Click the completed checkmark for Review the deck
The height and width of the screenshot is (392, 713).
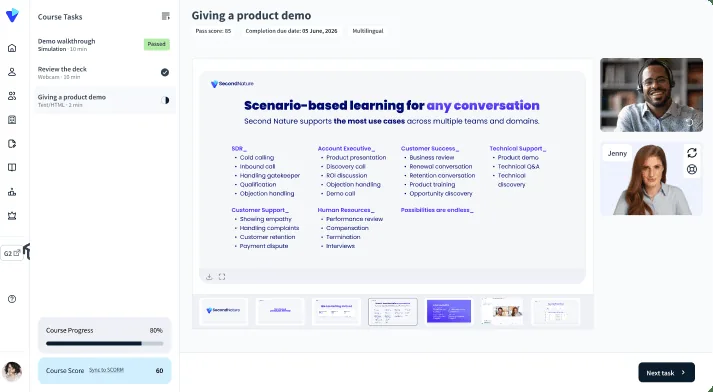pyautogui.click(x=165, y=72)
